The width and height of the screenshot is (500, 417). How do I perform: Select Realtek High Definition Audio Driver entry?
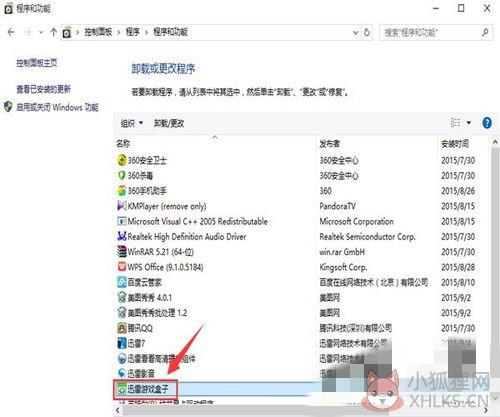(x=187, y=237)
